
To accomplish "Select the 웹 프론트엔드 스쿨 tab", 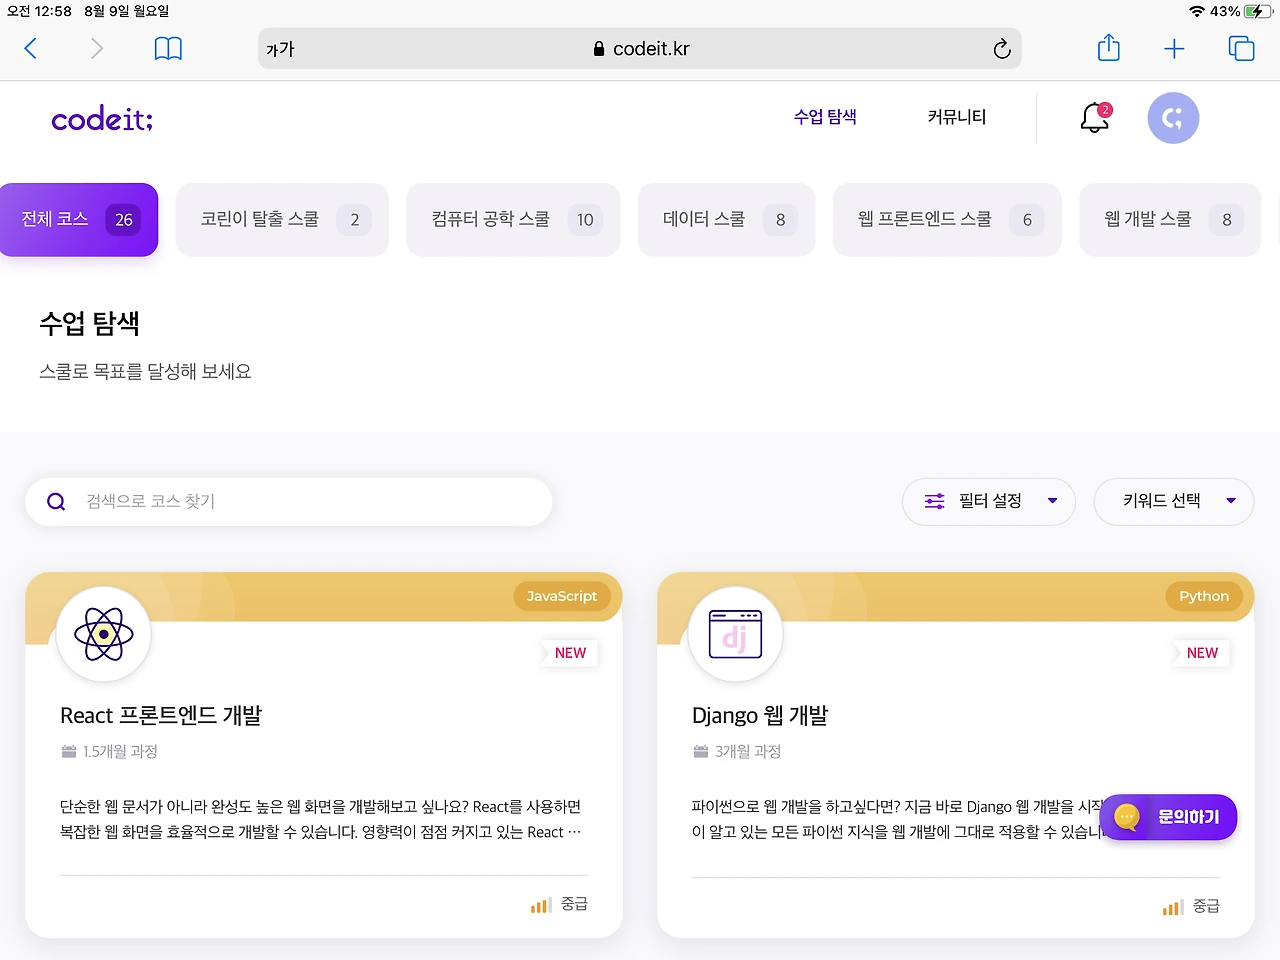I will pos(947,219).
